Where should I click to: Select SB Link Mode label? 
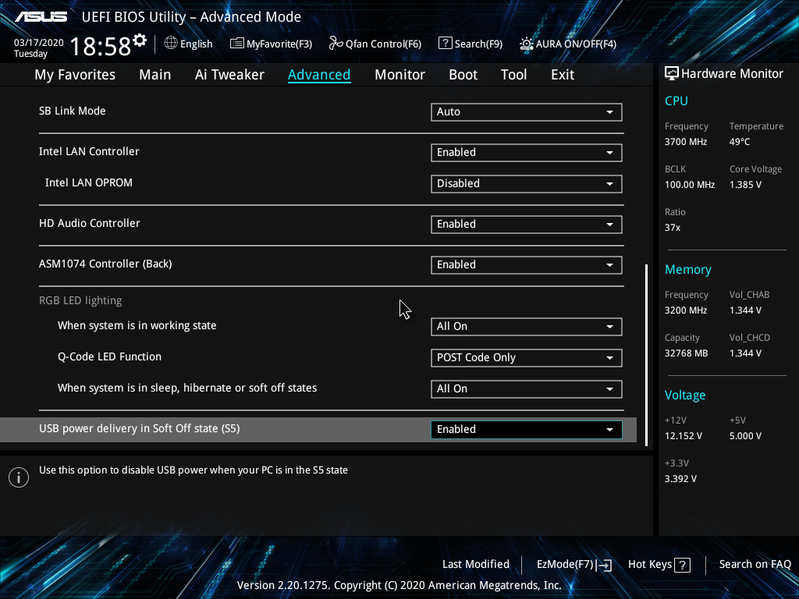tap(72, 111)
